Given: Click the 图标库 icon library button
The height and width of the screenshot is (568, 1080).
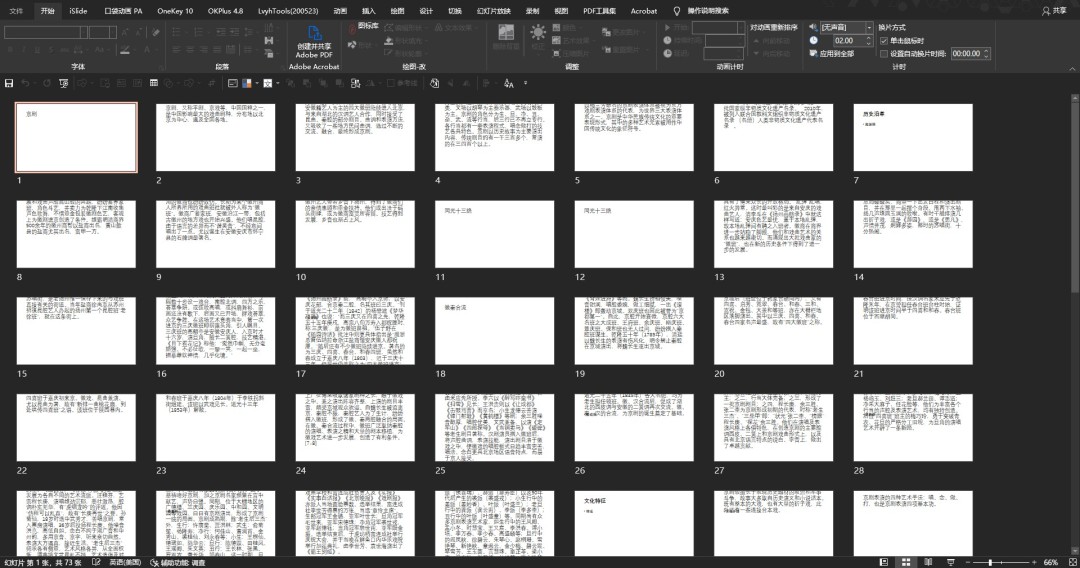Looking at the screenshot, I should pos(368,25).
